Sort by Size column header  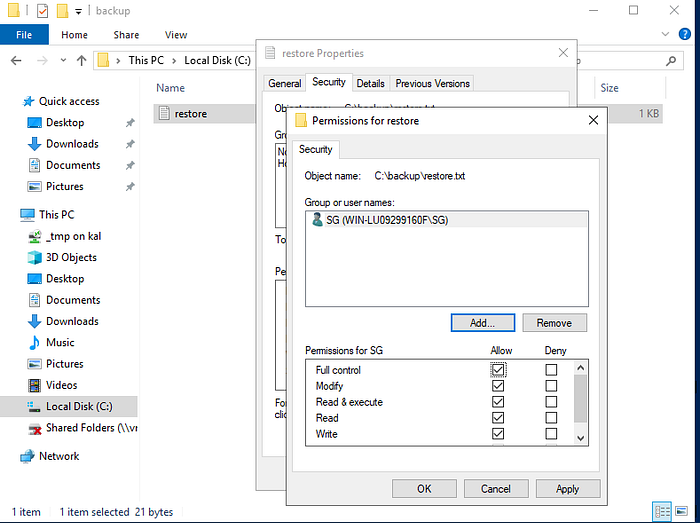[x=609, y=88]
